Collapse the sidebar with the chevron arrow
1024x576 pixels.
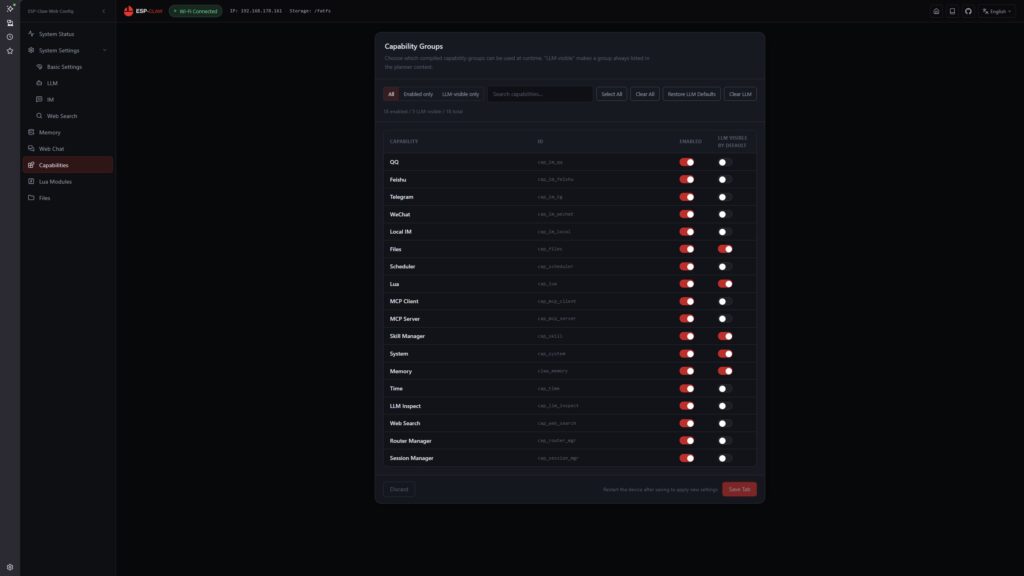[x=103, y=11]
